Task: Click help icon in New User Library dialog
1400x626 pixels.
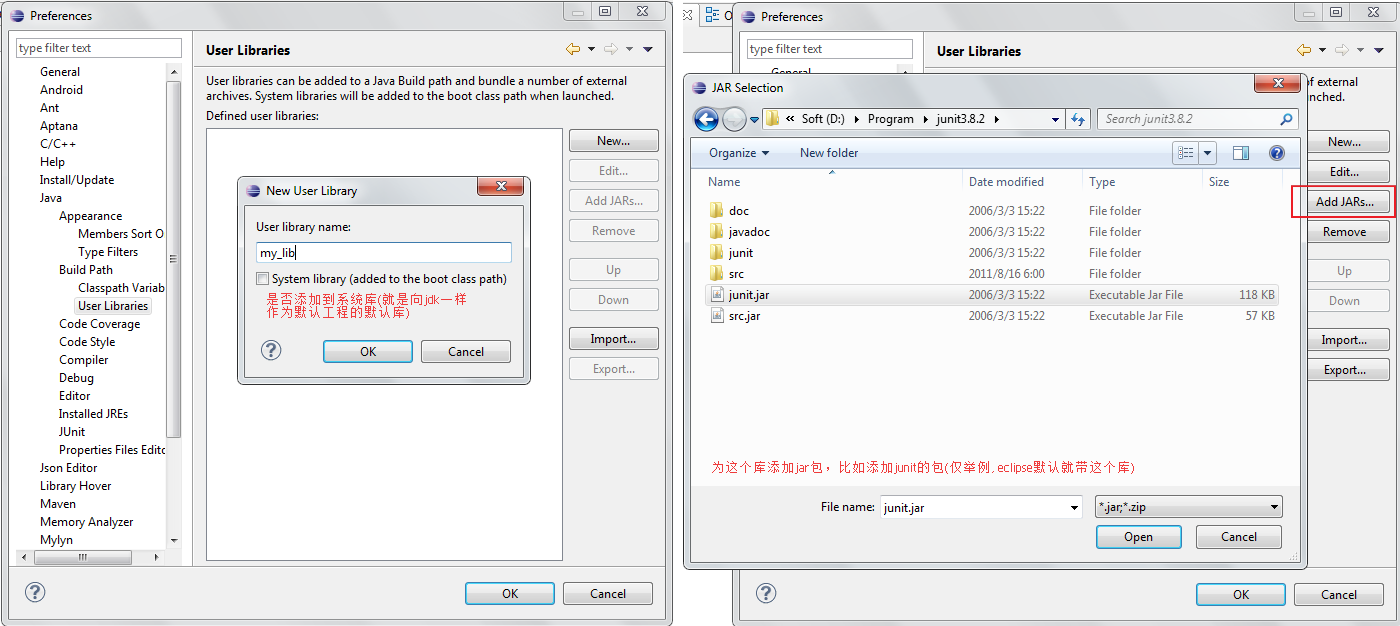Action: pyautogui.click(x=270, y=350)
